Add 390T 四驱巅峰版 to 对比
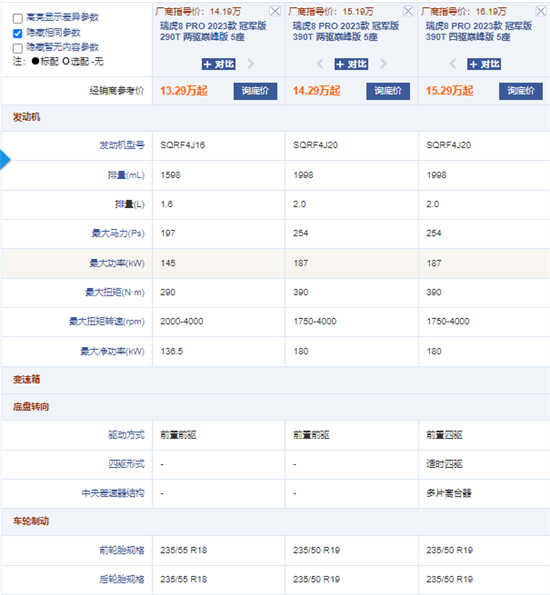Viewport: 550px width, 595px height. pyautogui.click(x=484, y=64)
